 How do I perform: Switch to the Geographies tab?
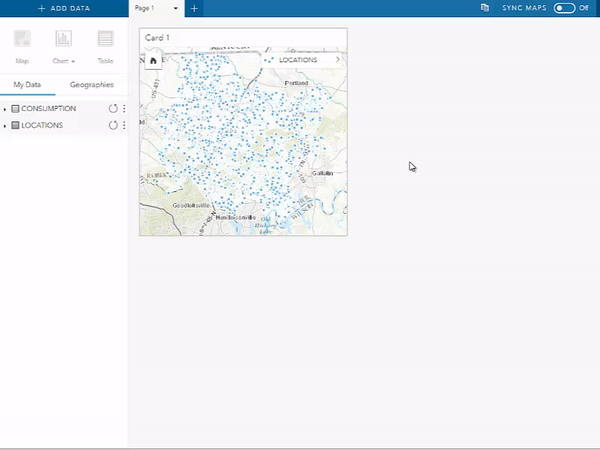[x=91, y=85]
